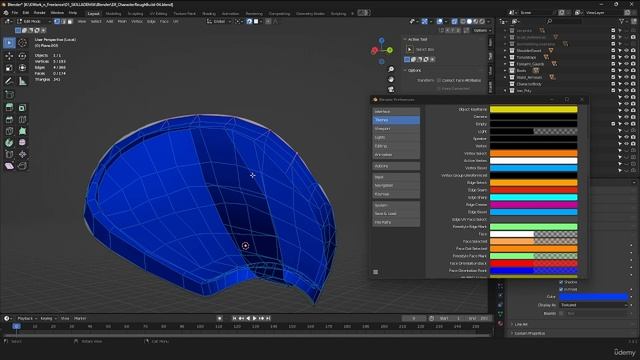The height and width of the screenshot is (360, 640).
Task: Select the Inset Faces tool
Action: pos(22,107)
